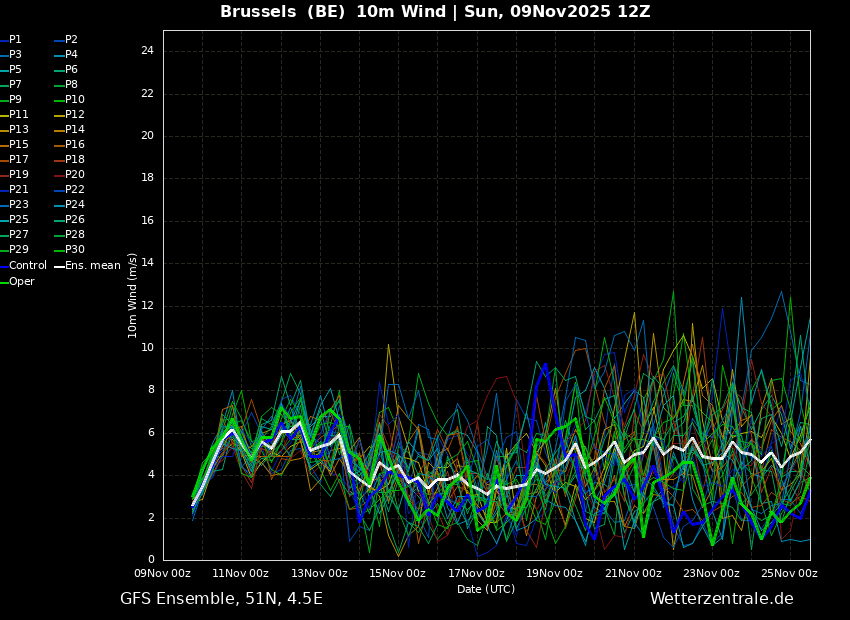Select the P12 legend label
Viewport: 850px width, 620px height.
click(70, 114)
